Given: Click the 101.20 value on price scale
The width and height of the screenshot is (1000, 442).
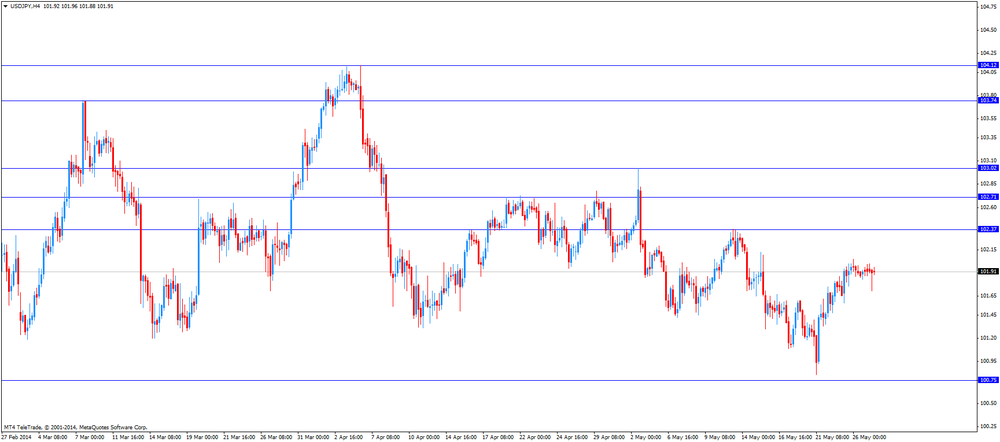Looking at the screenshot, I should click(989, 338).
